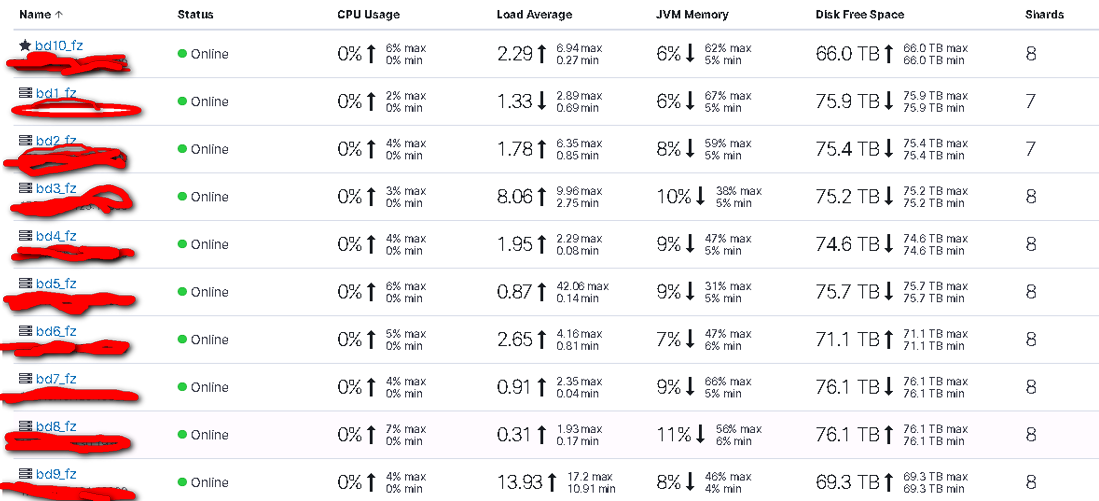The height and width of the screenshot is (501, 1099).
Task: Click the Status column header
Action: (196, 14)
